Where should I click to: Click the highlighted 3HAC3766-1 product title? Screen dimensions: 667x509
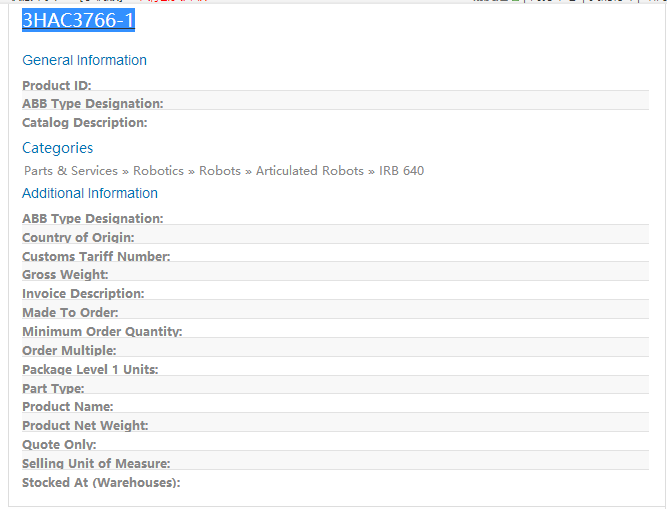(78, 20)
